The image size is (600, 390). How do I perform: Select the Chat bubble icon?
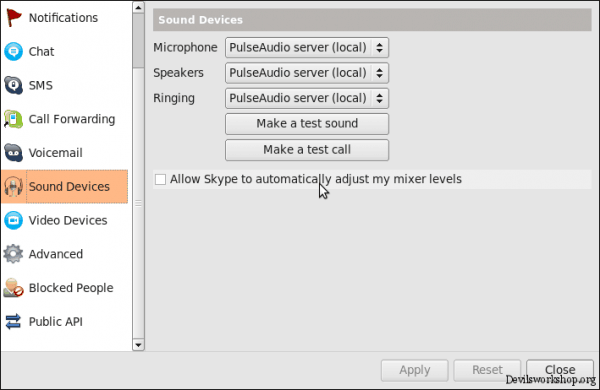13,51
